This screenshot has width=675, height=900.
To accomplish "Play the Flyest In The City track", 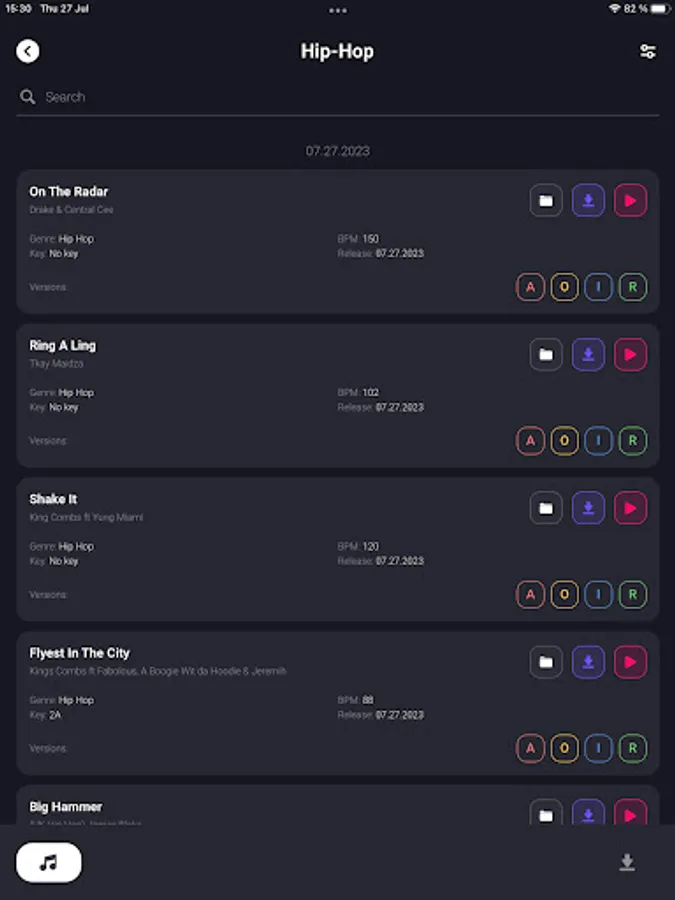I will 630,662.
